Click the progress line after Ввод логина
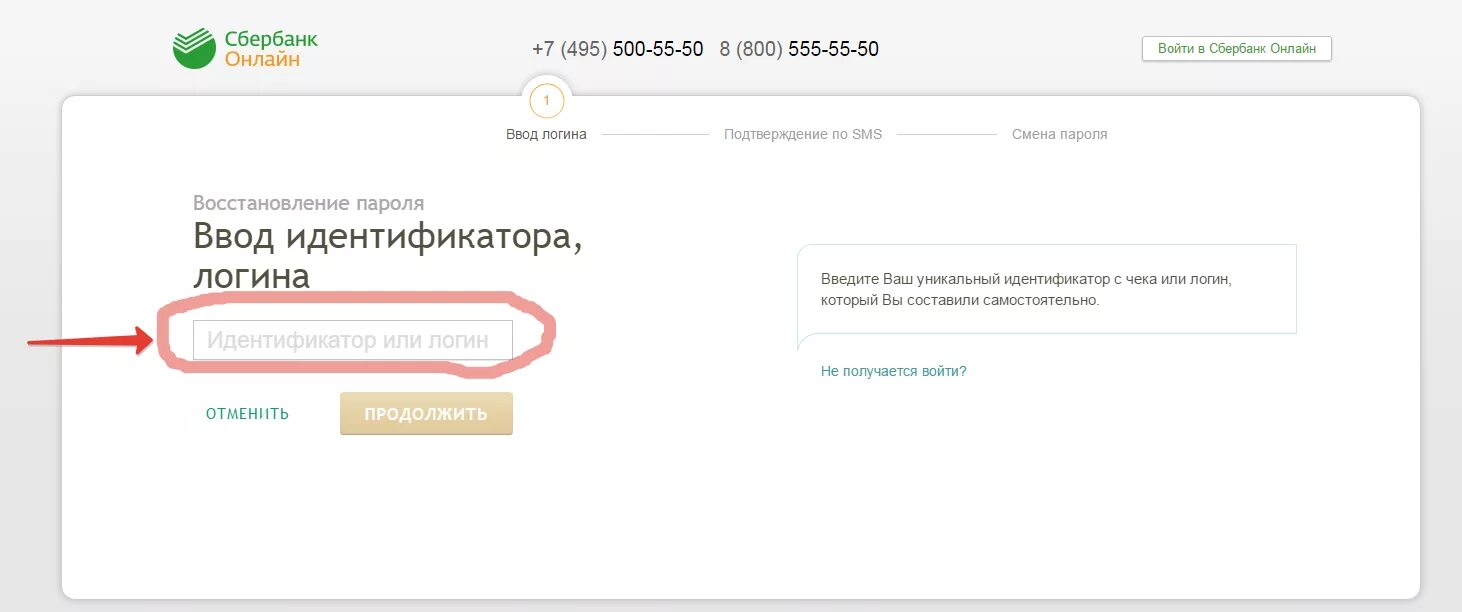Image resolution: width=1462 pixels, height=612 pixels. point(655,134)
